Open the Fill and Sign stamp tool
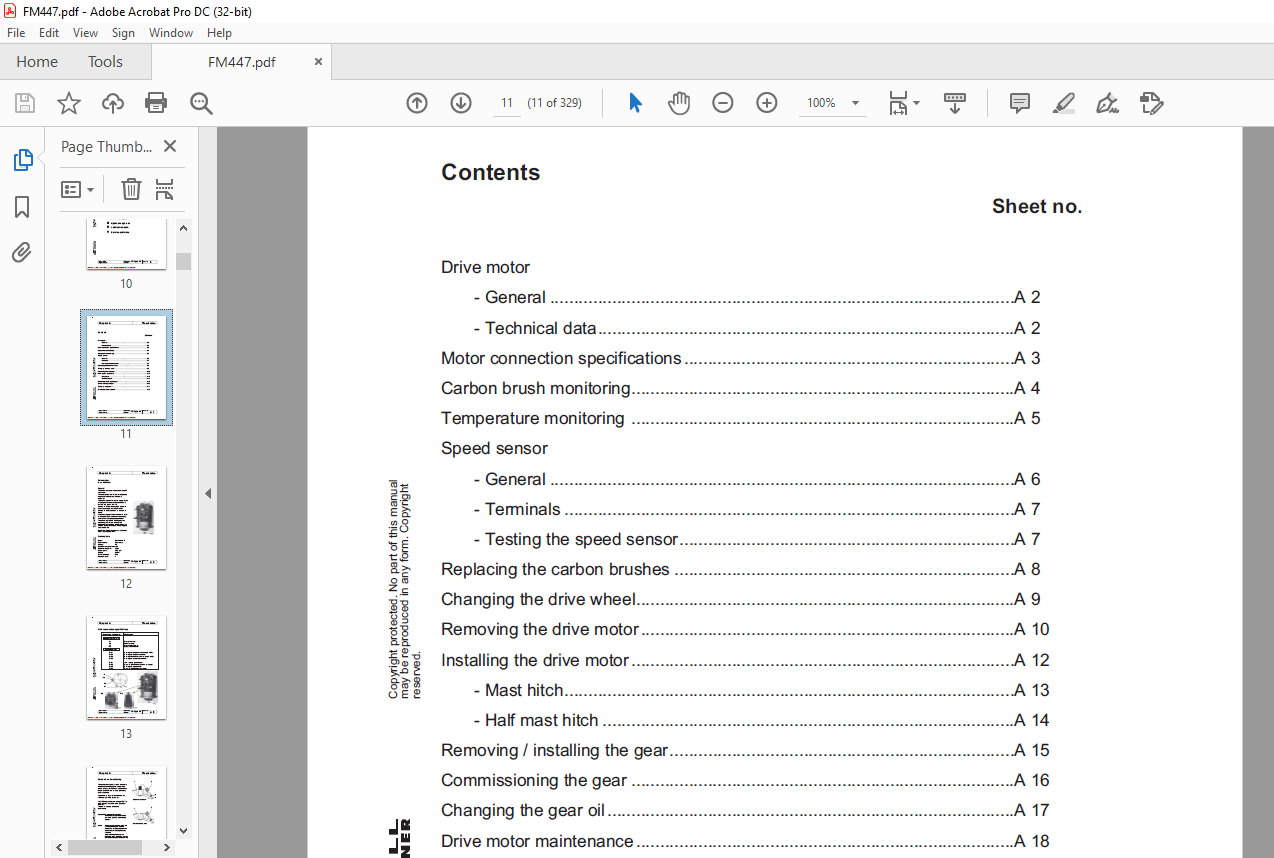 click(x=1152, y=103)
